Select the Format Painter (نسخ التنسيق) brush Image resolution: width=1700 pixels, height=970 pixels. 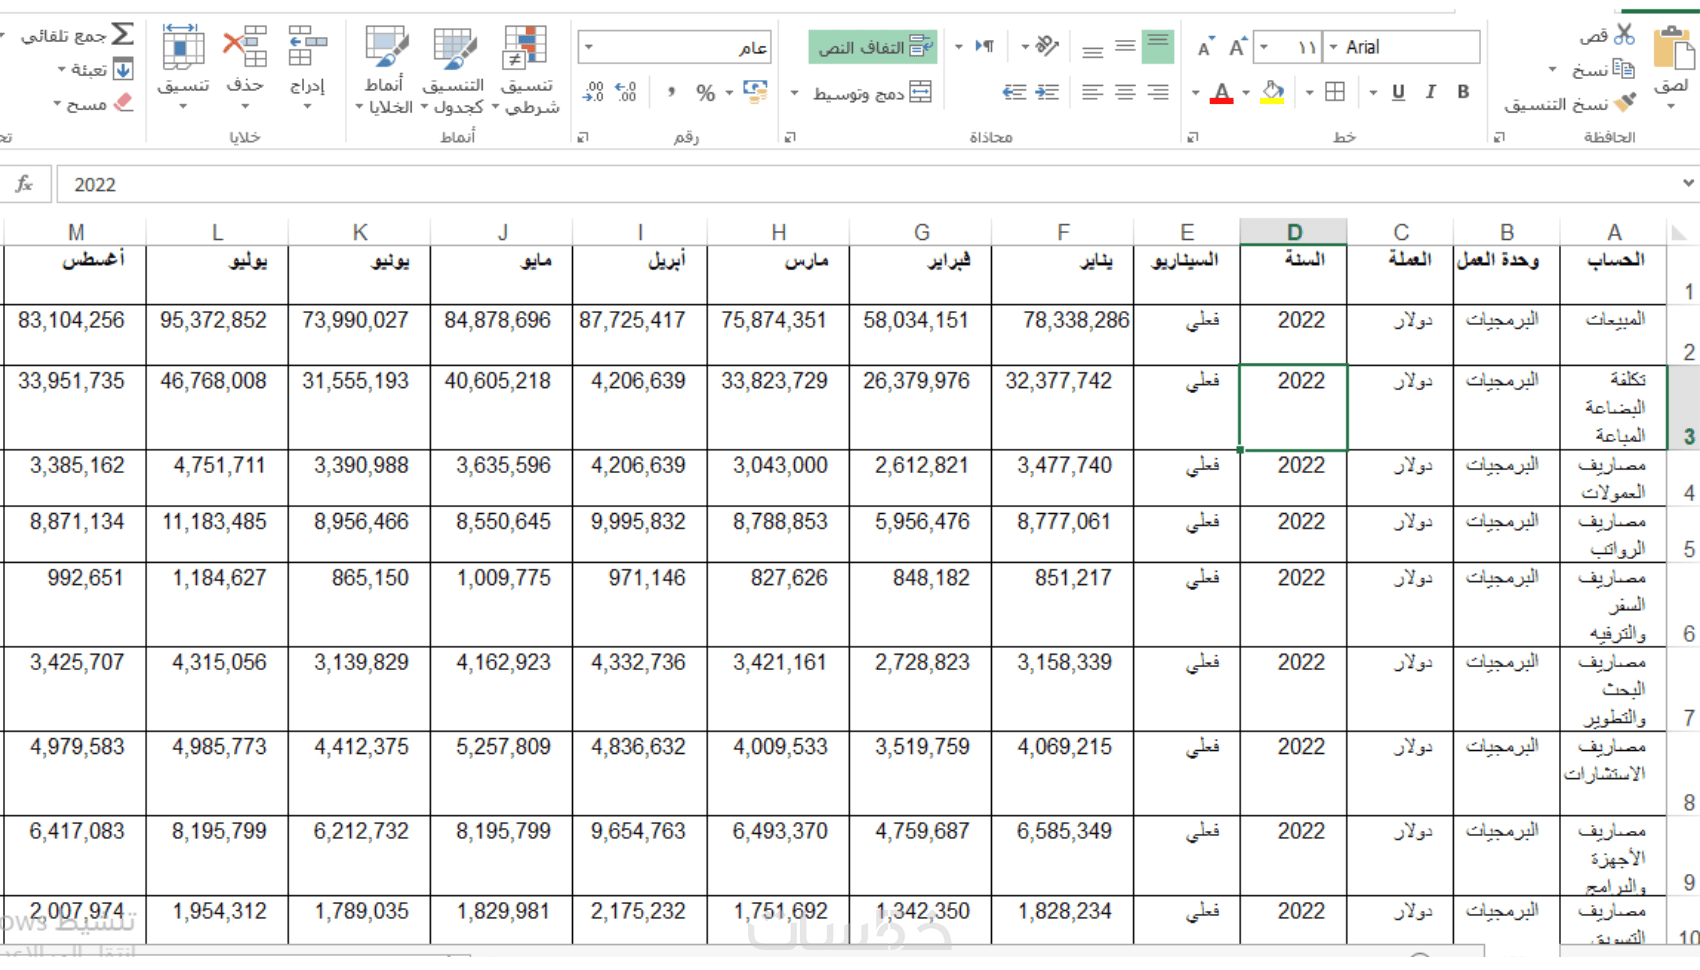click(1625, 102)
